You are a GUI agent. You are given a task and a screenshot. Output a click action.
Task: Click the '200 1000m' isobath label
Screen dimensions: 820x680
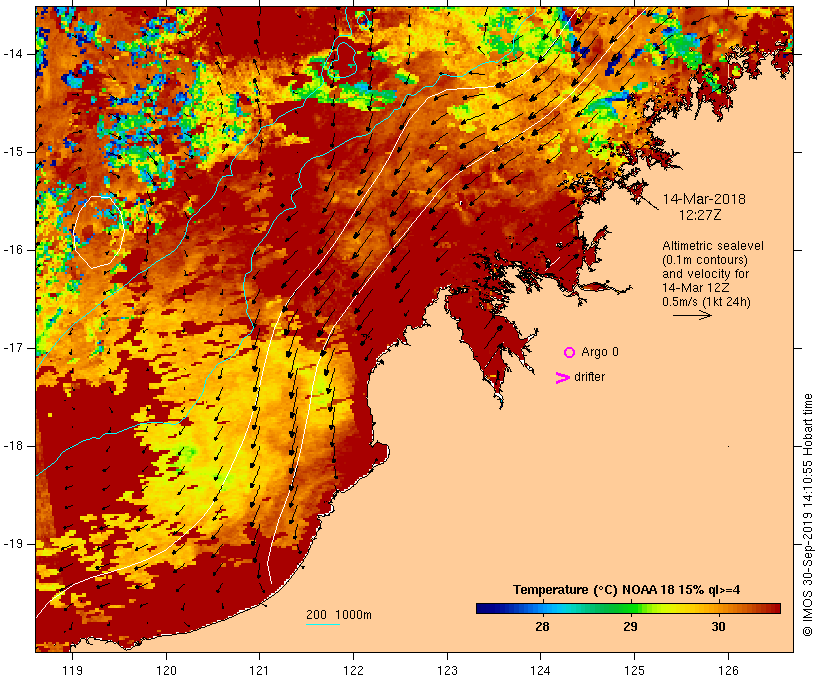[339, 615]
